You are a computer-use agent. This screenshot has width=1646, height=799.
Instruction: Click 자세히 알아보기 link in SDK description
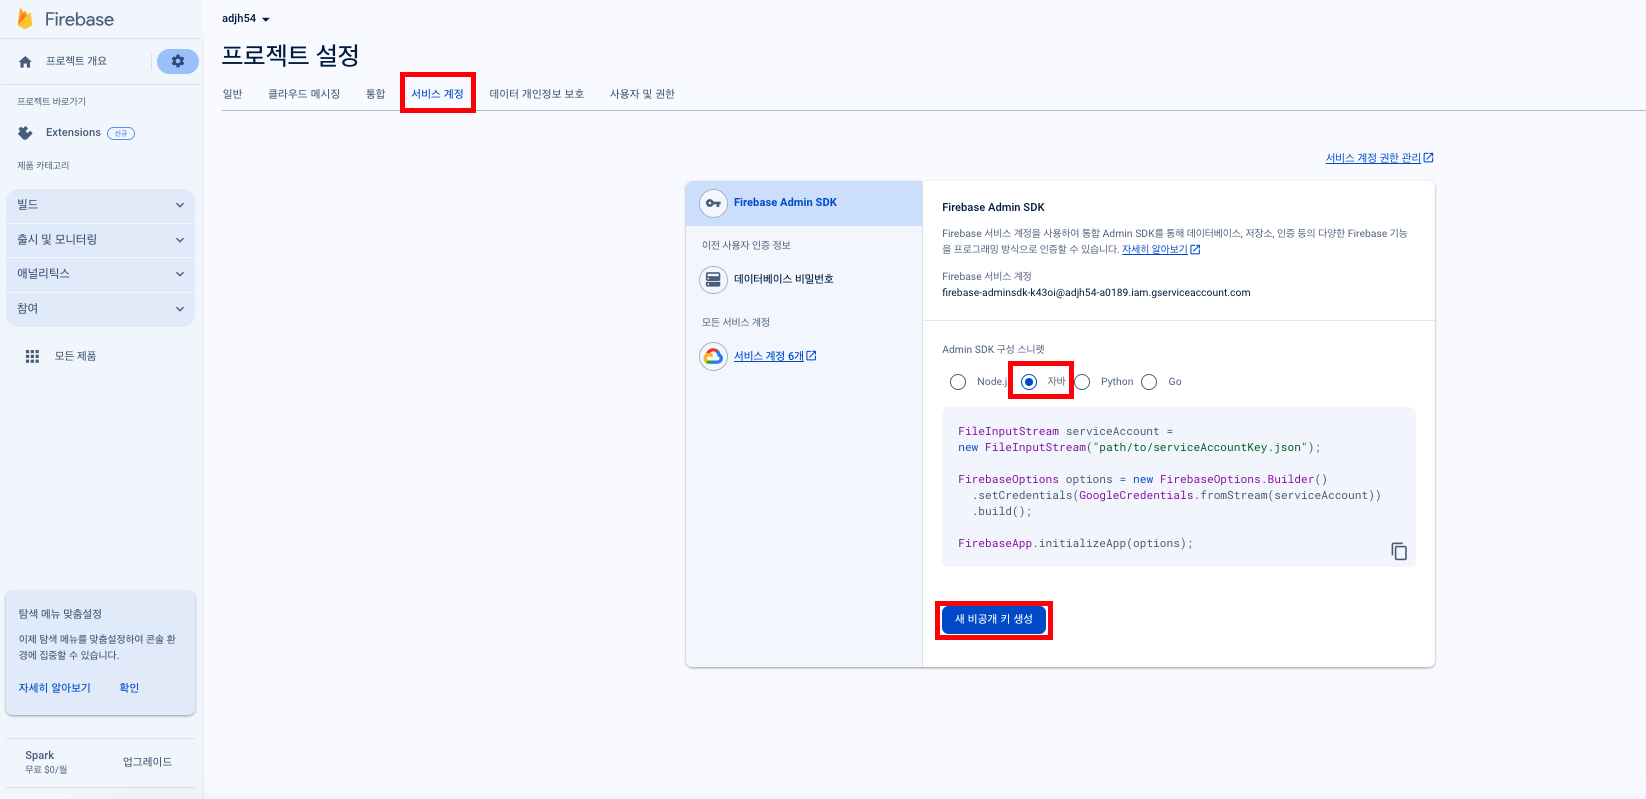1154,250
